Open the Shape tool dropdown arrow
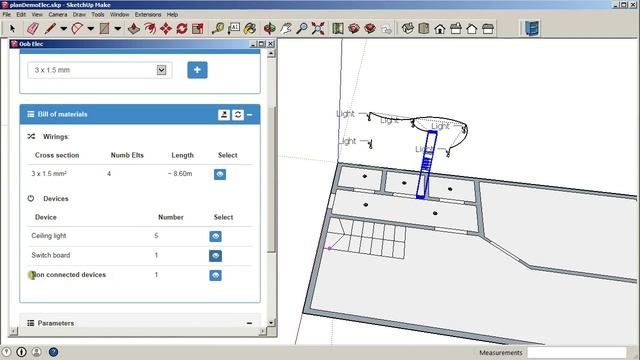 tap(118, 29)
